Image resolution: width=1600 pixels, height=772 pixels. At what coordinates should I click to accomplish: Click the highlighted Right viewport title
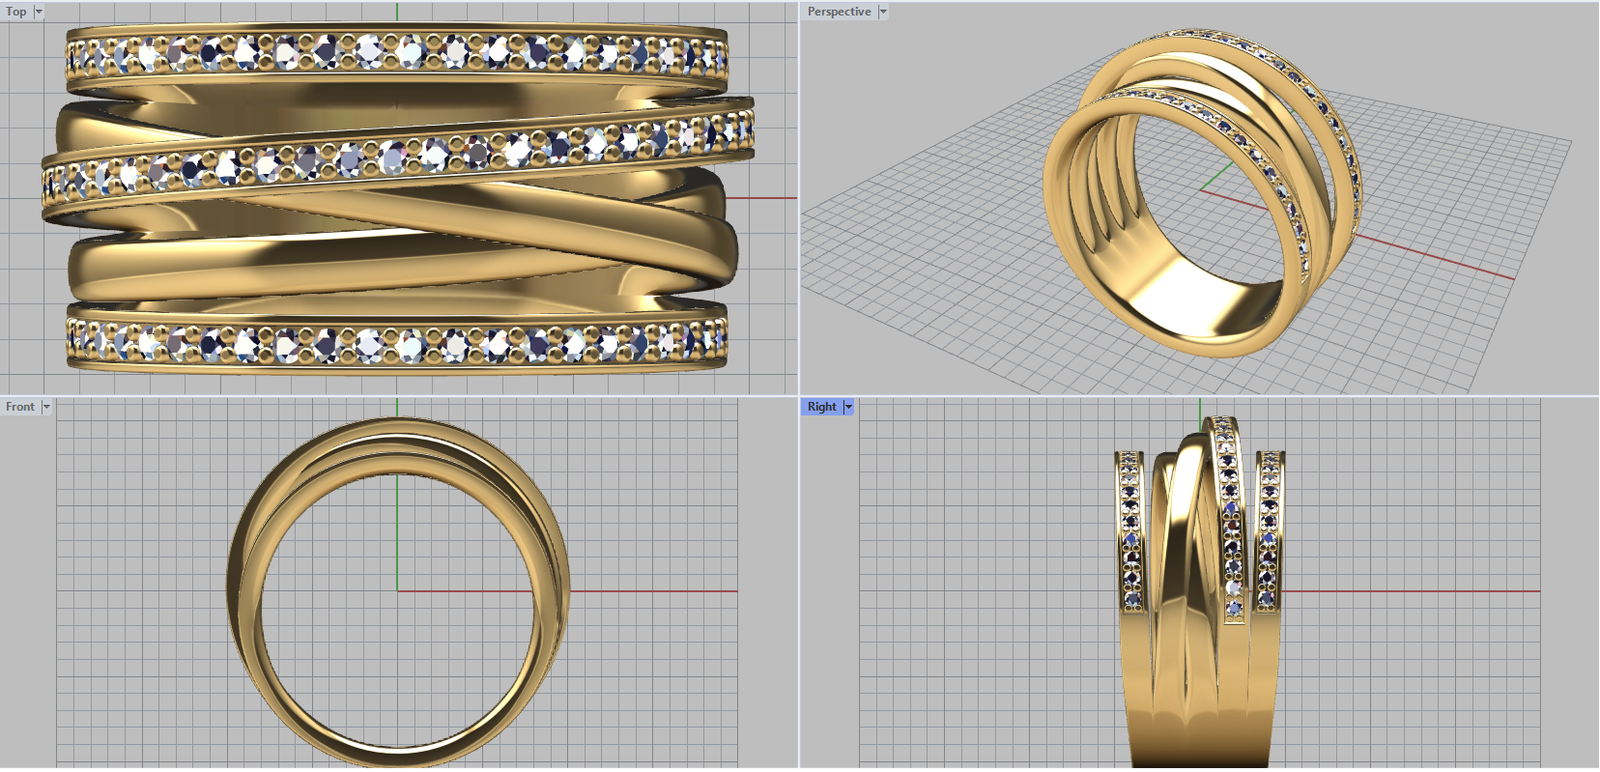(x=821, y=407)
